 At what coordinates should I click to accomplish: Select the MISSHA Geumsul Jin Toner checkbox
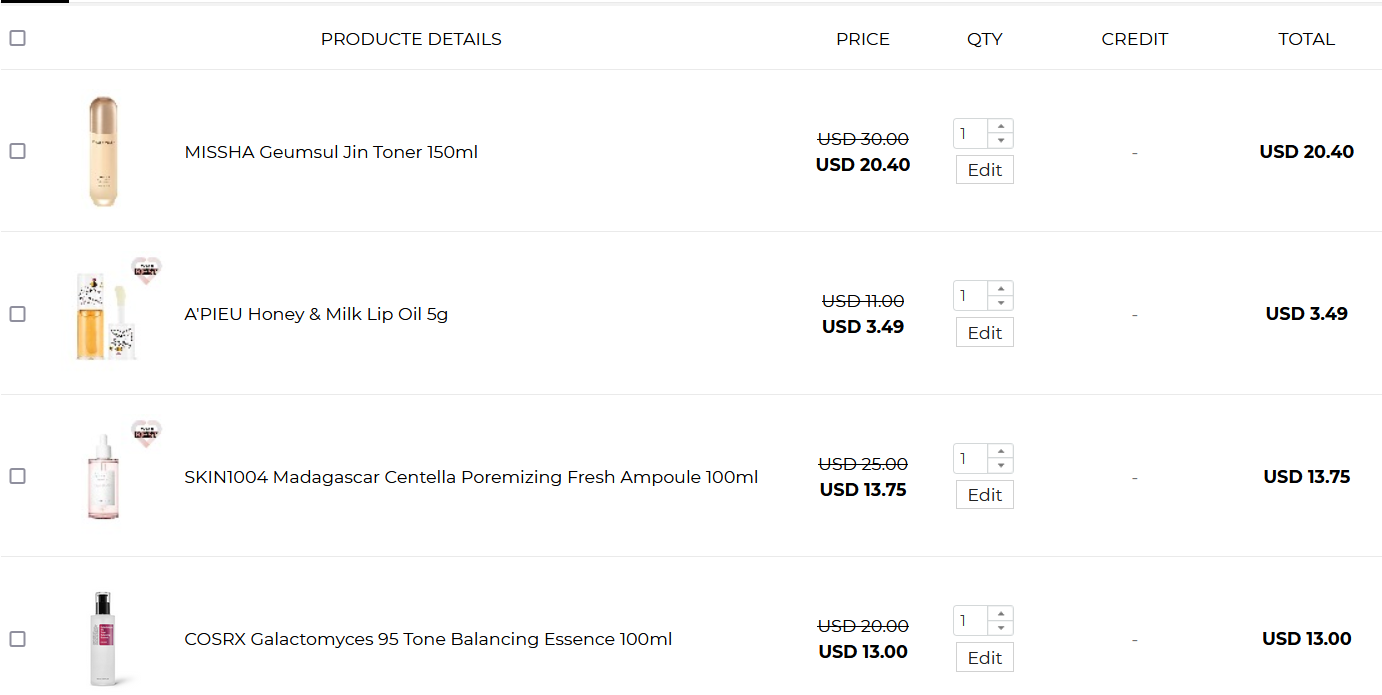coord(17,151)
